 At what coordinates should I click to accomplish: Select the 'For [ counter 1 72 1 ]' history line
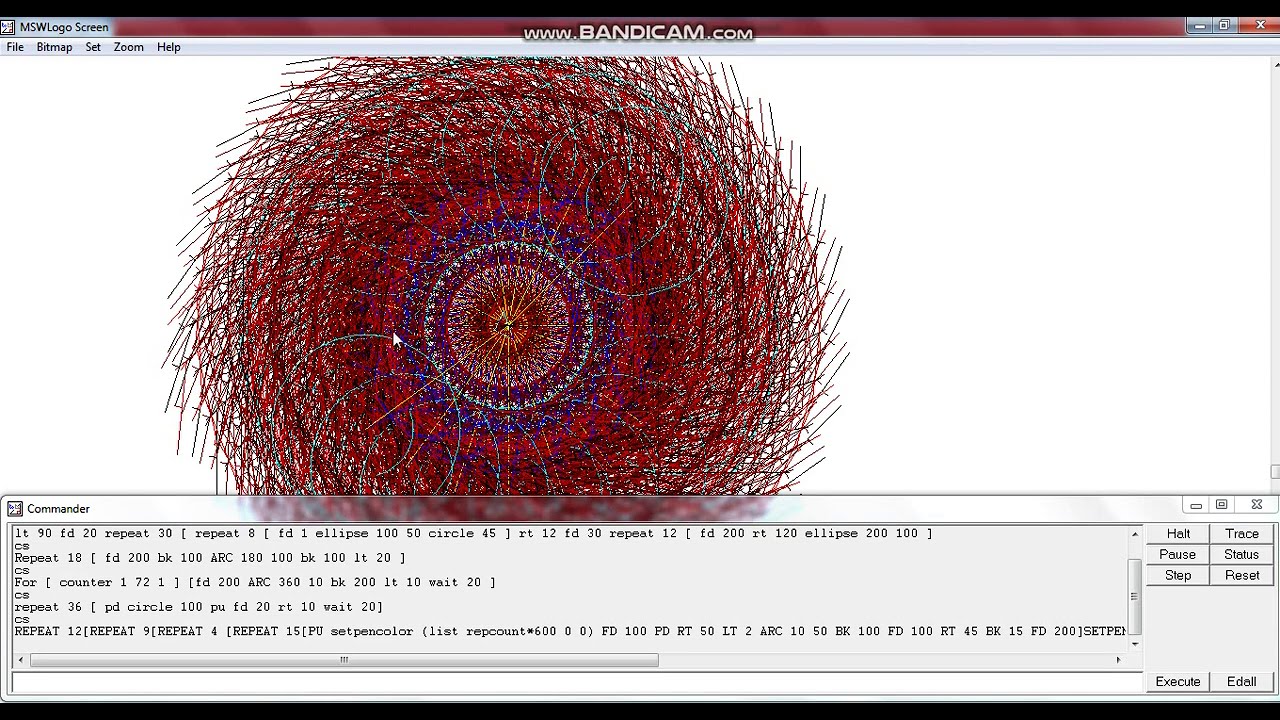[x=255, y=582]
